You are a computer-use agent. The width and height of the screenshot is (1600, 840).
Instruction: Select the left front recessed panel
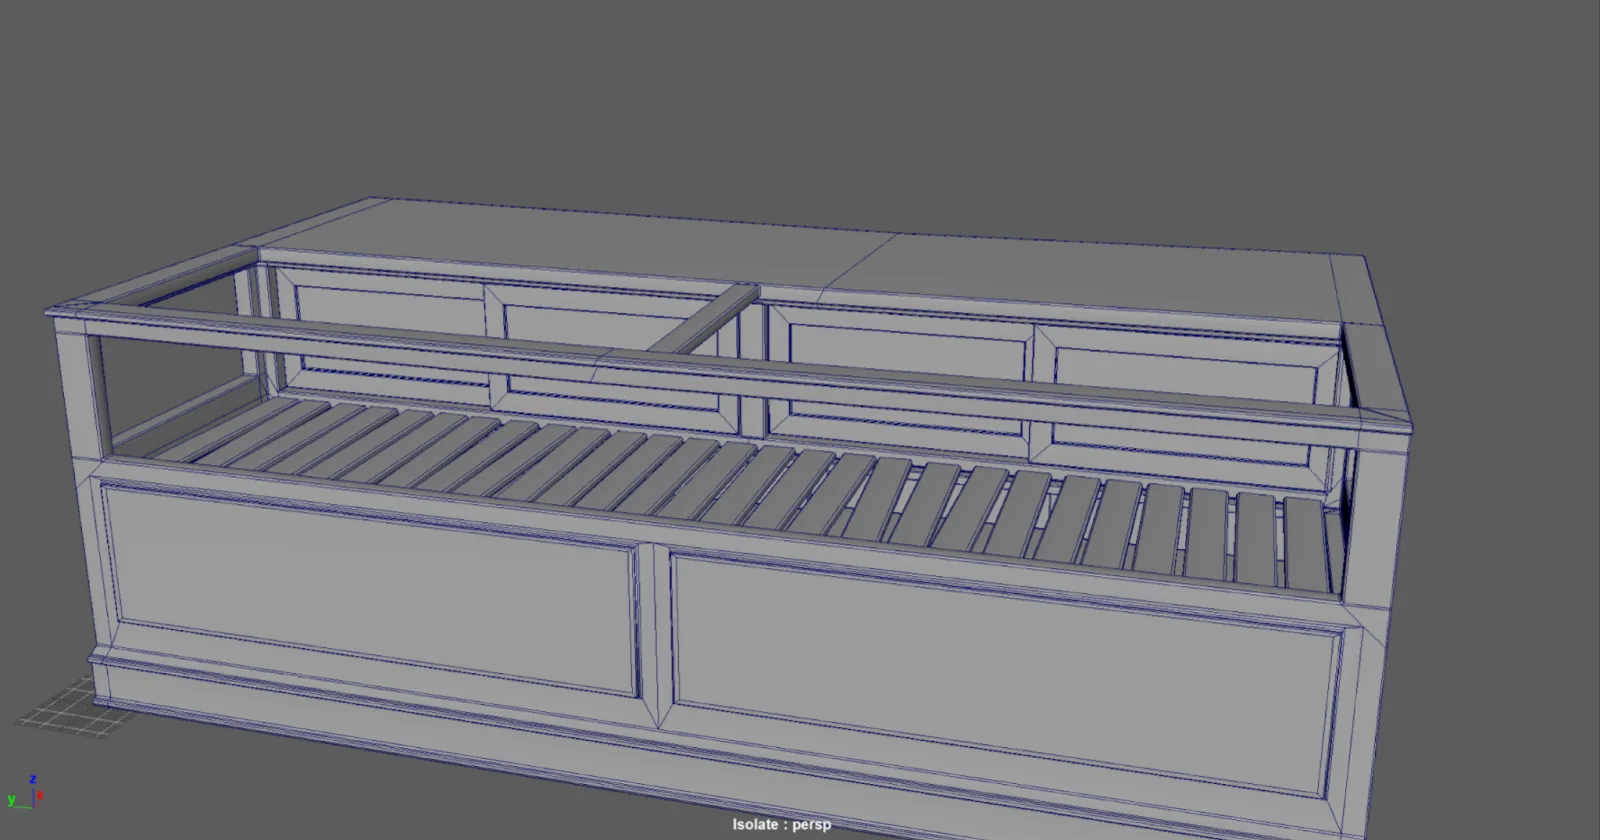tap(370, 590)
